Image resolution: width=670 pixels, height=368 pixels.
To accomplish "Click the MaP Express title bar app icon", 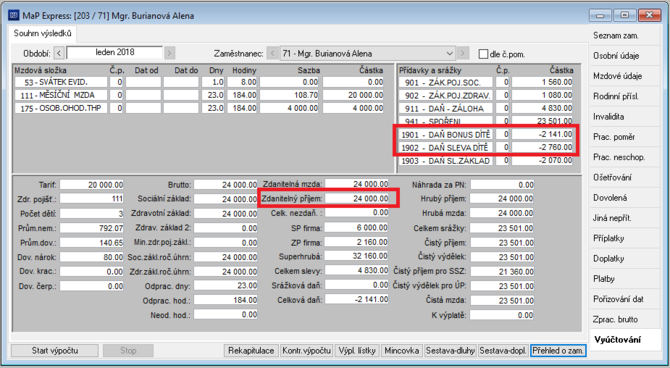I will pos(14,16).
